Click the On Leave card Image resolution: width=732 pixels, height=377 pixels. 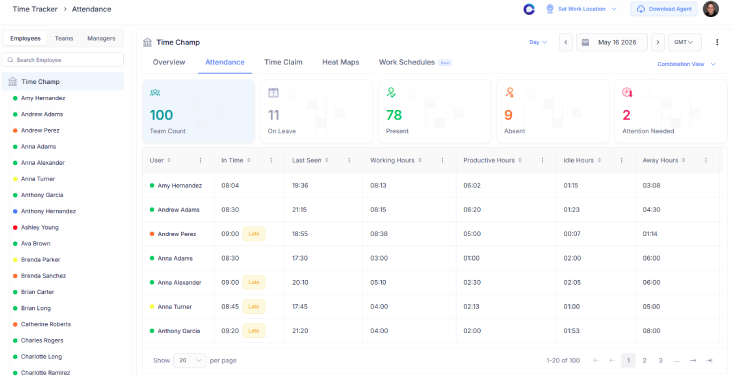click(317, 111)
